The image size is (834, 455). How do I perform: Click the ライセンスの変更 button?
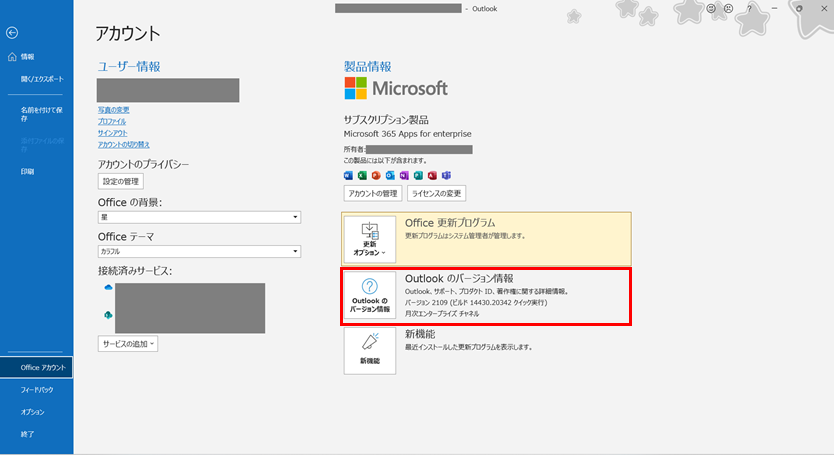[x=437, y=193]
